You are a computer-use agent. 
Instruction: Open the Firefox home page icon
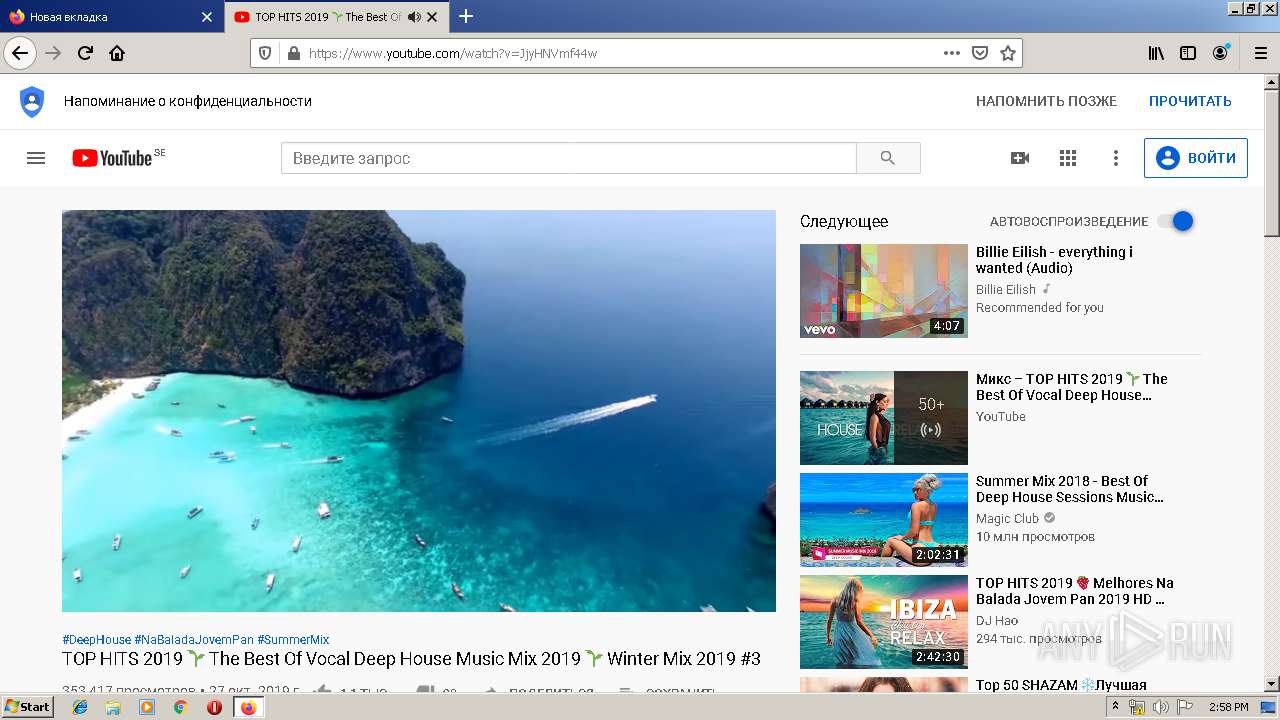[117, 53]
